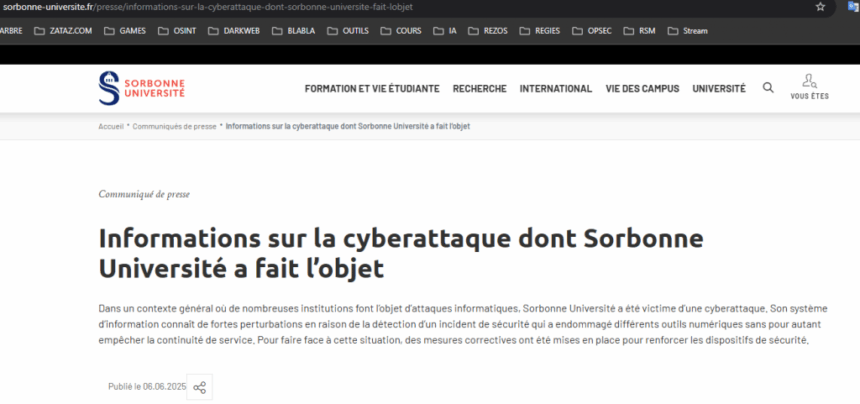
Task: Click the Vous êtes profile icon
Action: (x=810, y=87)
